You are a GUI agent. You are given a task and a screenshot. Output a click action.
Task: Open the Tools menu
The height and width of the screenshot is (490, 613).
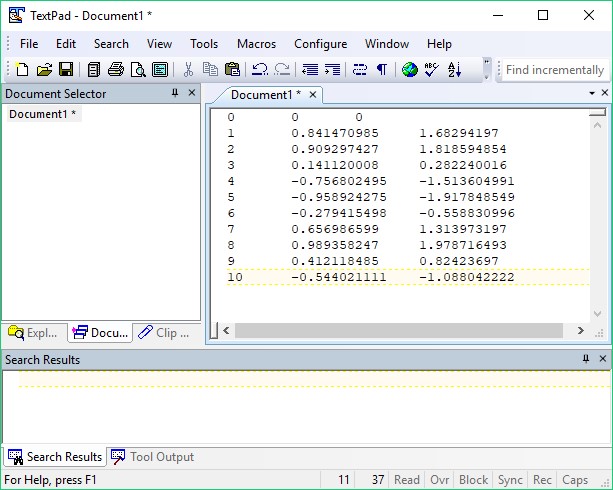coord(204,44)
